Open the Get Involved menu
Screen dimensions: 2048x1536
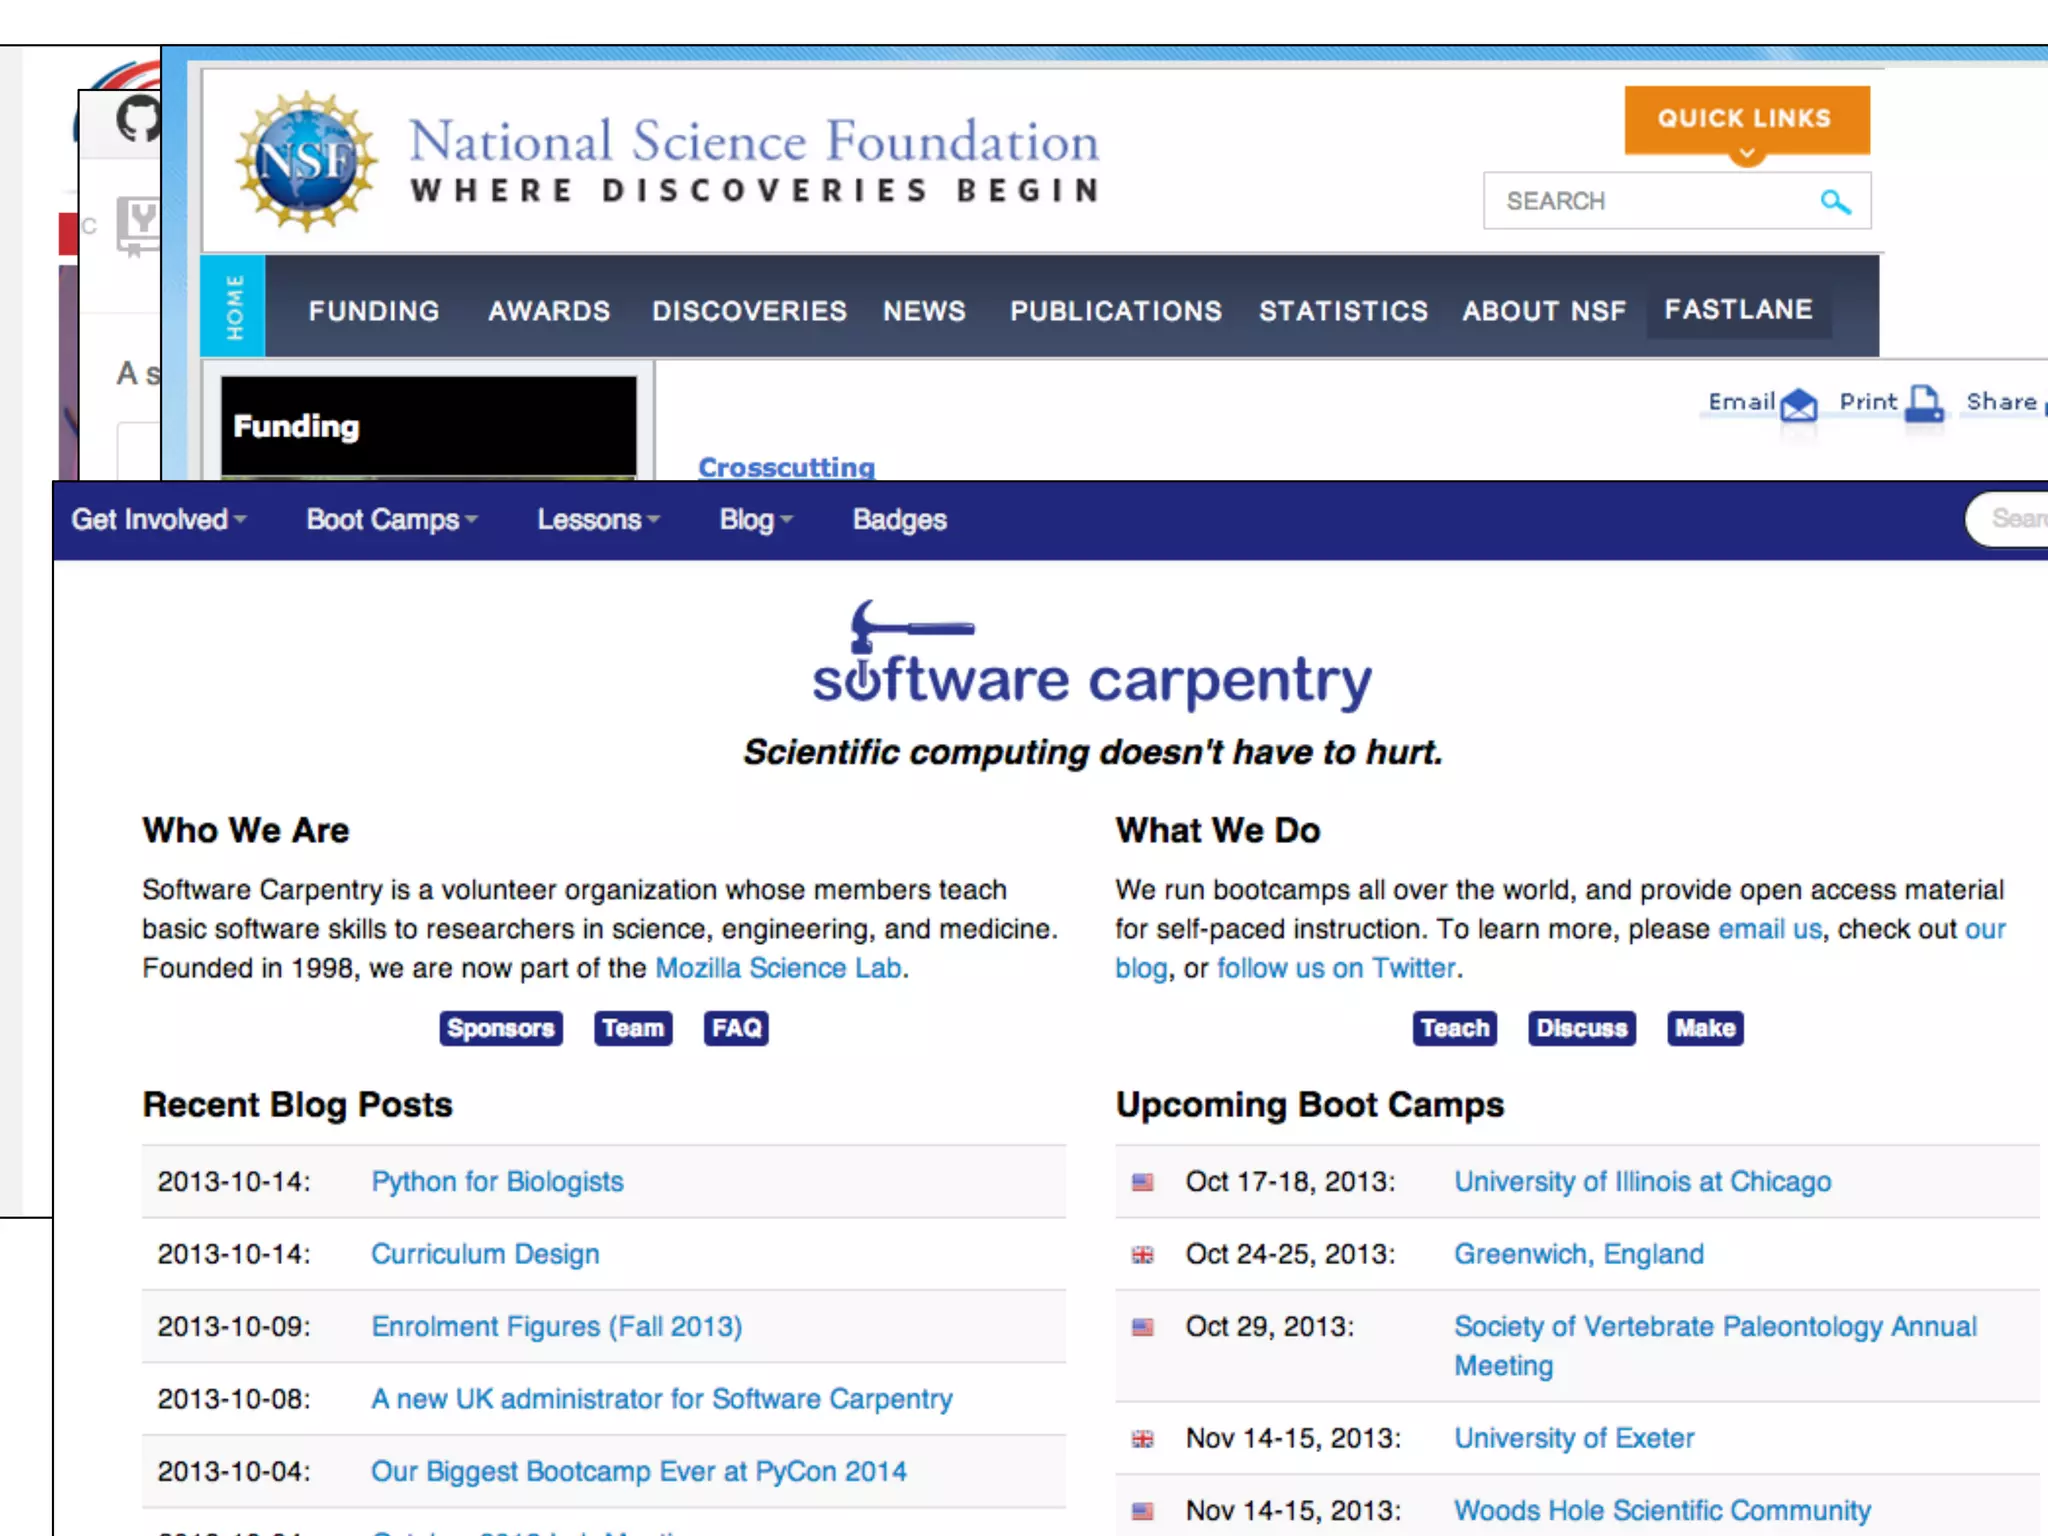[x=158, y=520]
